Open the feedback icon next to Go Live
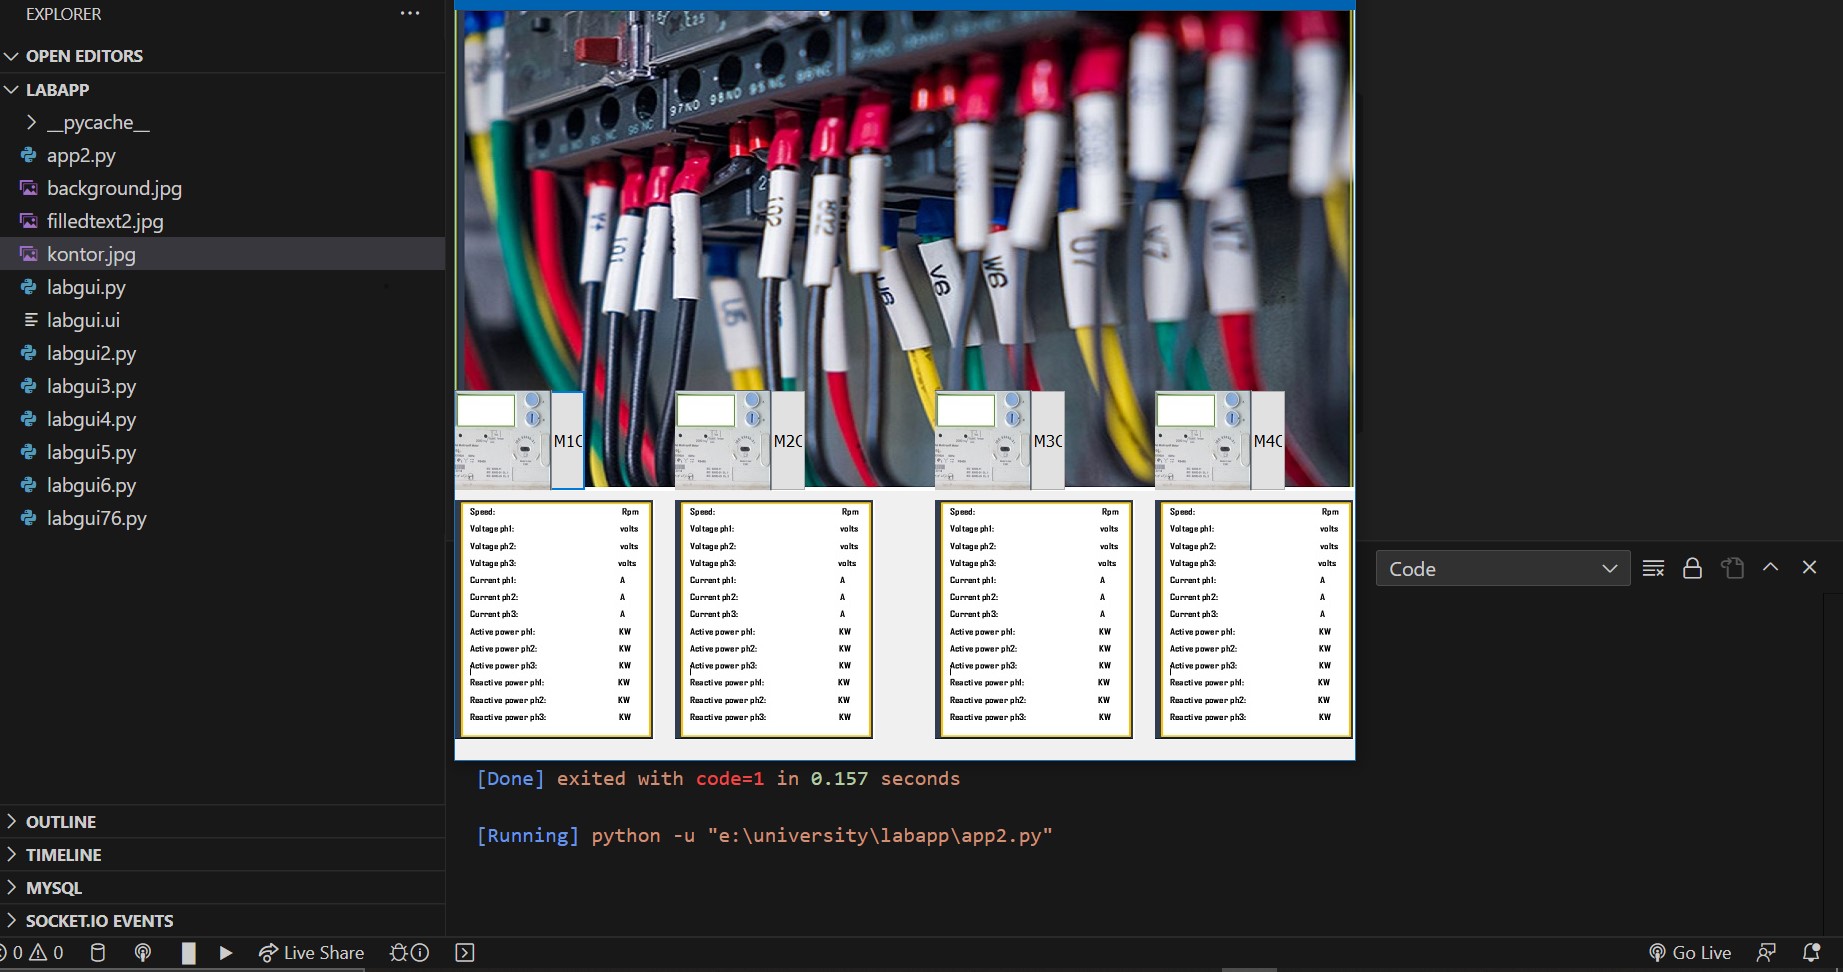Screen dimensions: 1843x972 (1767, 953)
